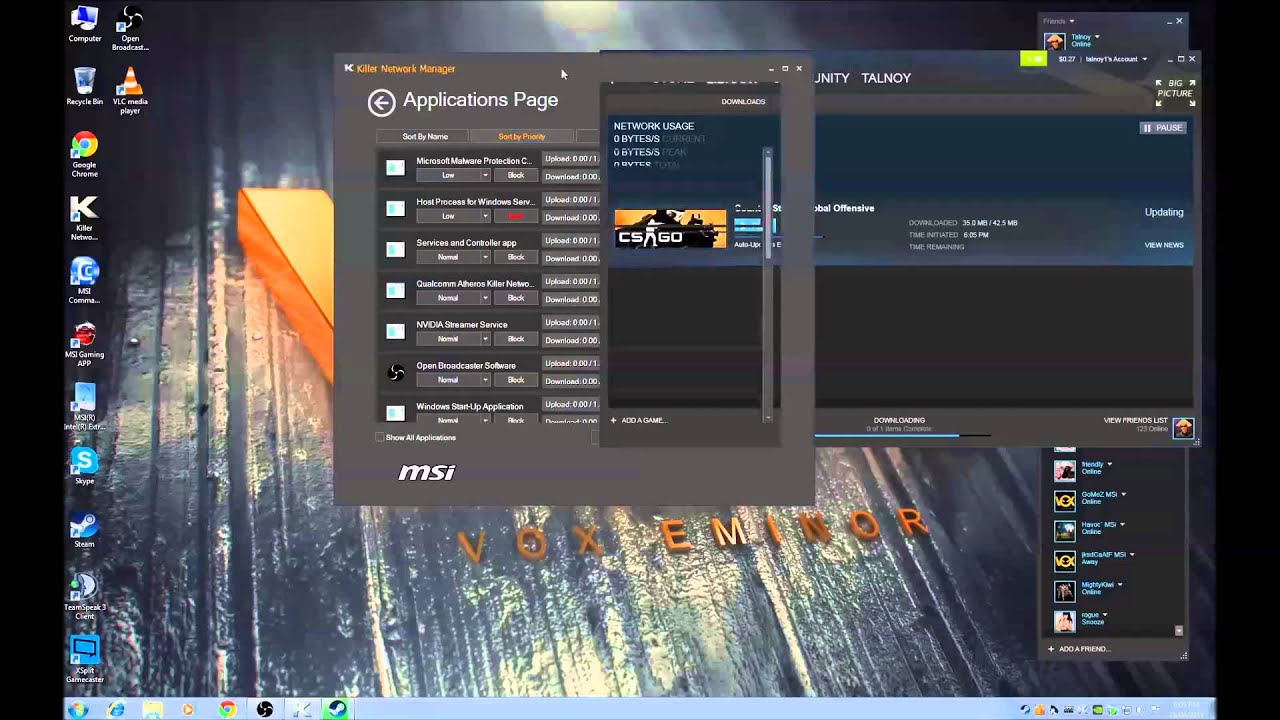The width and height of the screenshot is (1280, 720).
Task: Enable Show All Applications checkbox
Action: click(380, 437)
